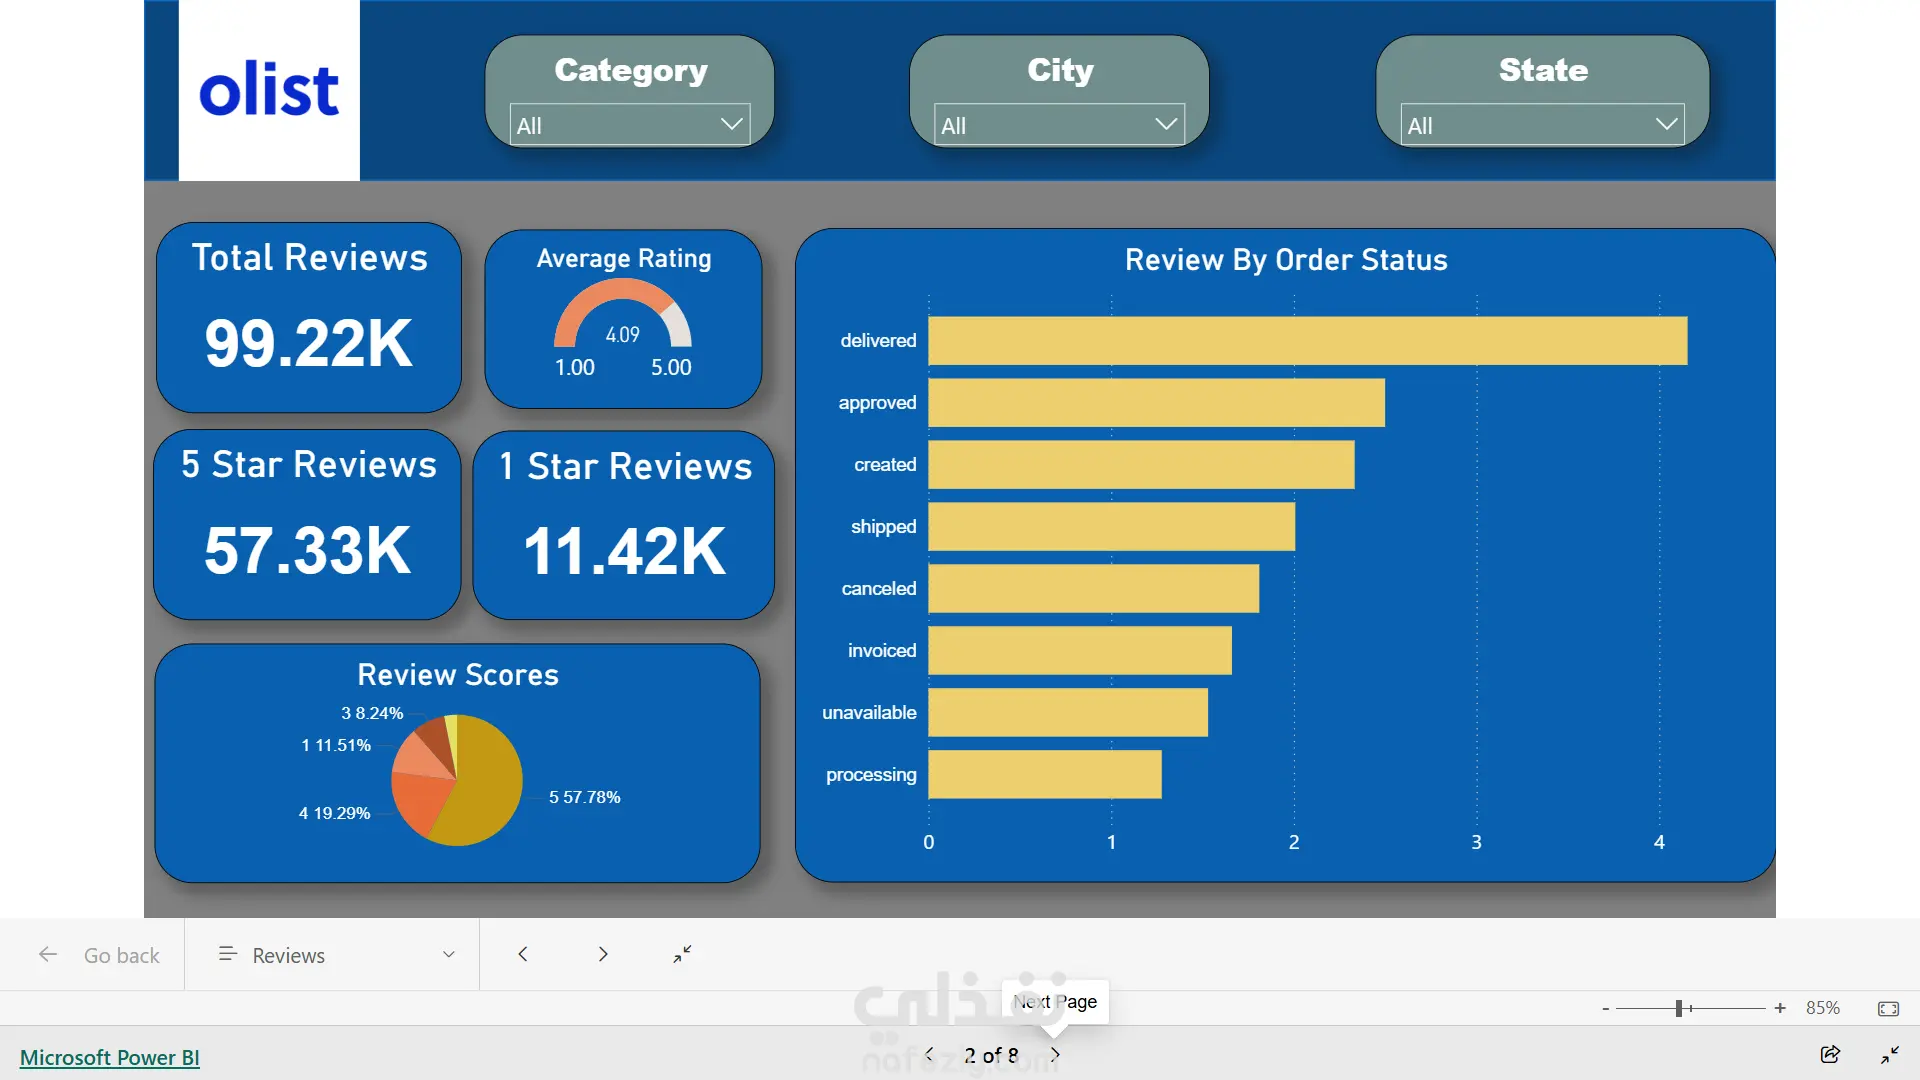Click the Review By Order Status title

pos(1286,260)
